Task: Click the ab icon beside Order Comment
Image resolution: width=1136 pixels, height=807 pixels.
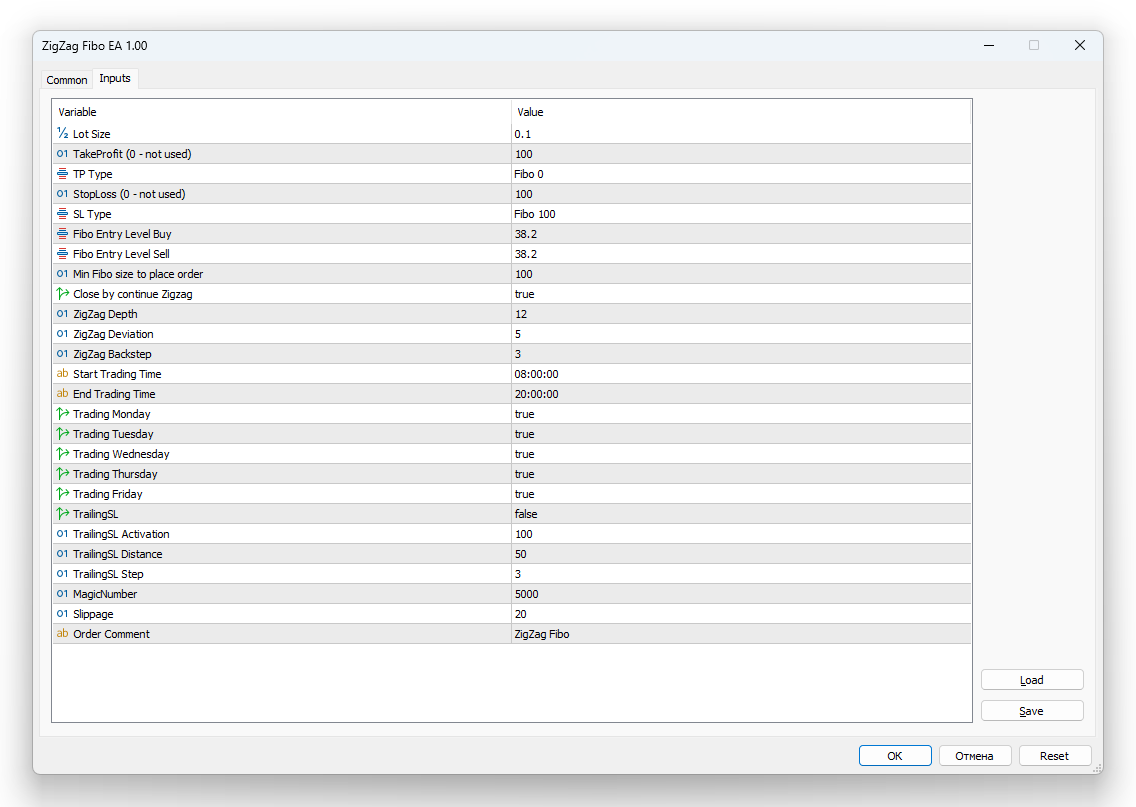Action: [62, 633]
